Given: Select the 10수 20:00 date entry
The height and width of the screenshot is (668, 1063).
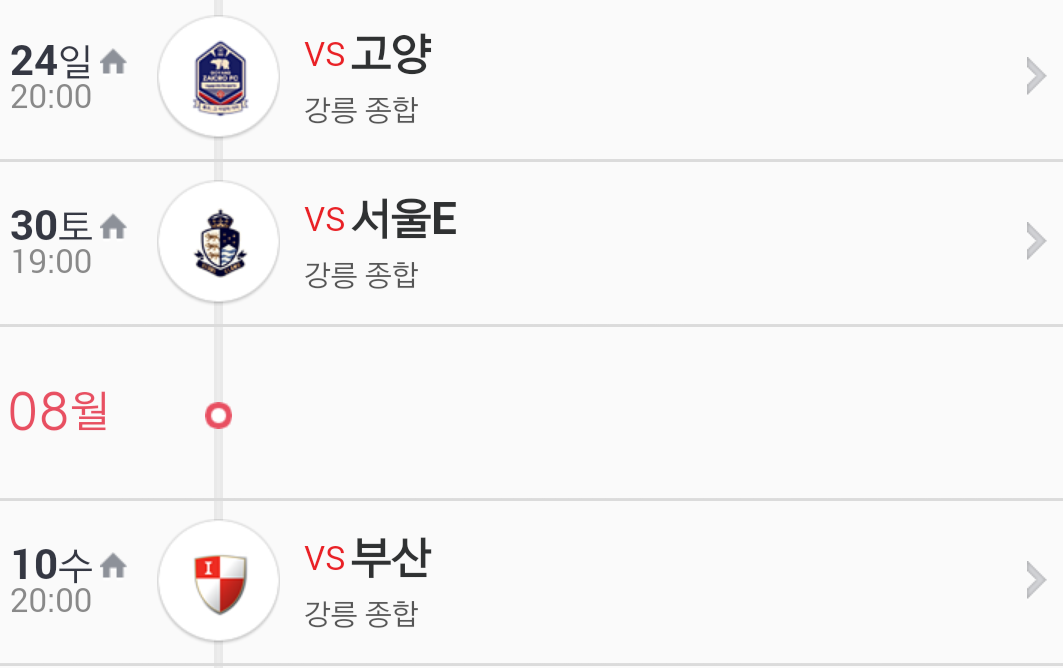Looking at the screenshot, I should [52, 581].
